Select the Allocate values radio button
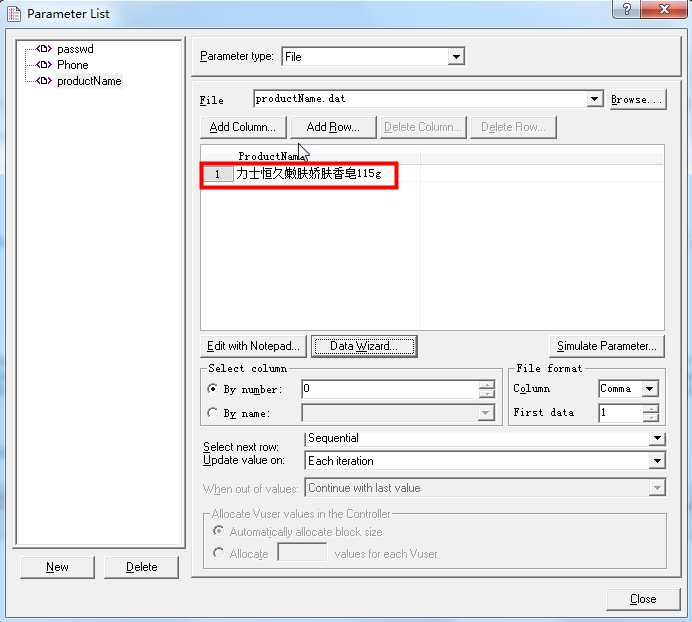The width and height of the screenshot is (692, 622). (x=218, y=552)
